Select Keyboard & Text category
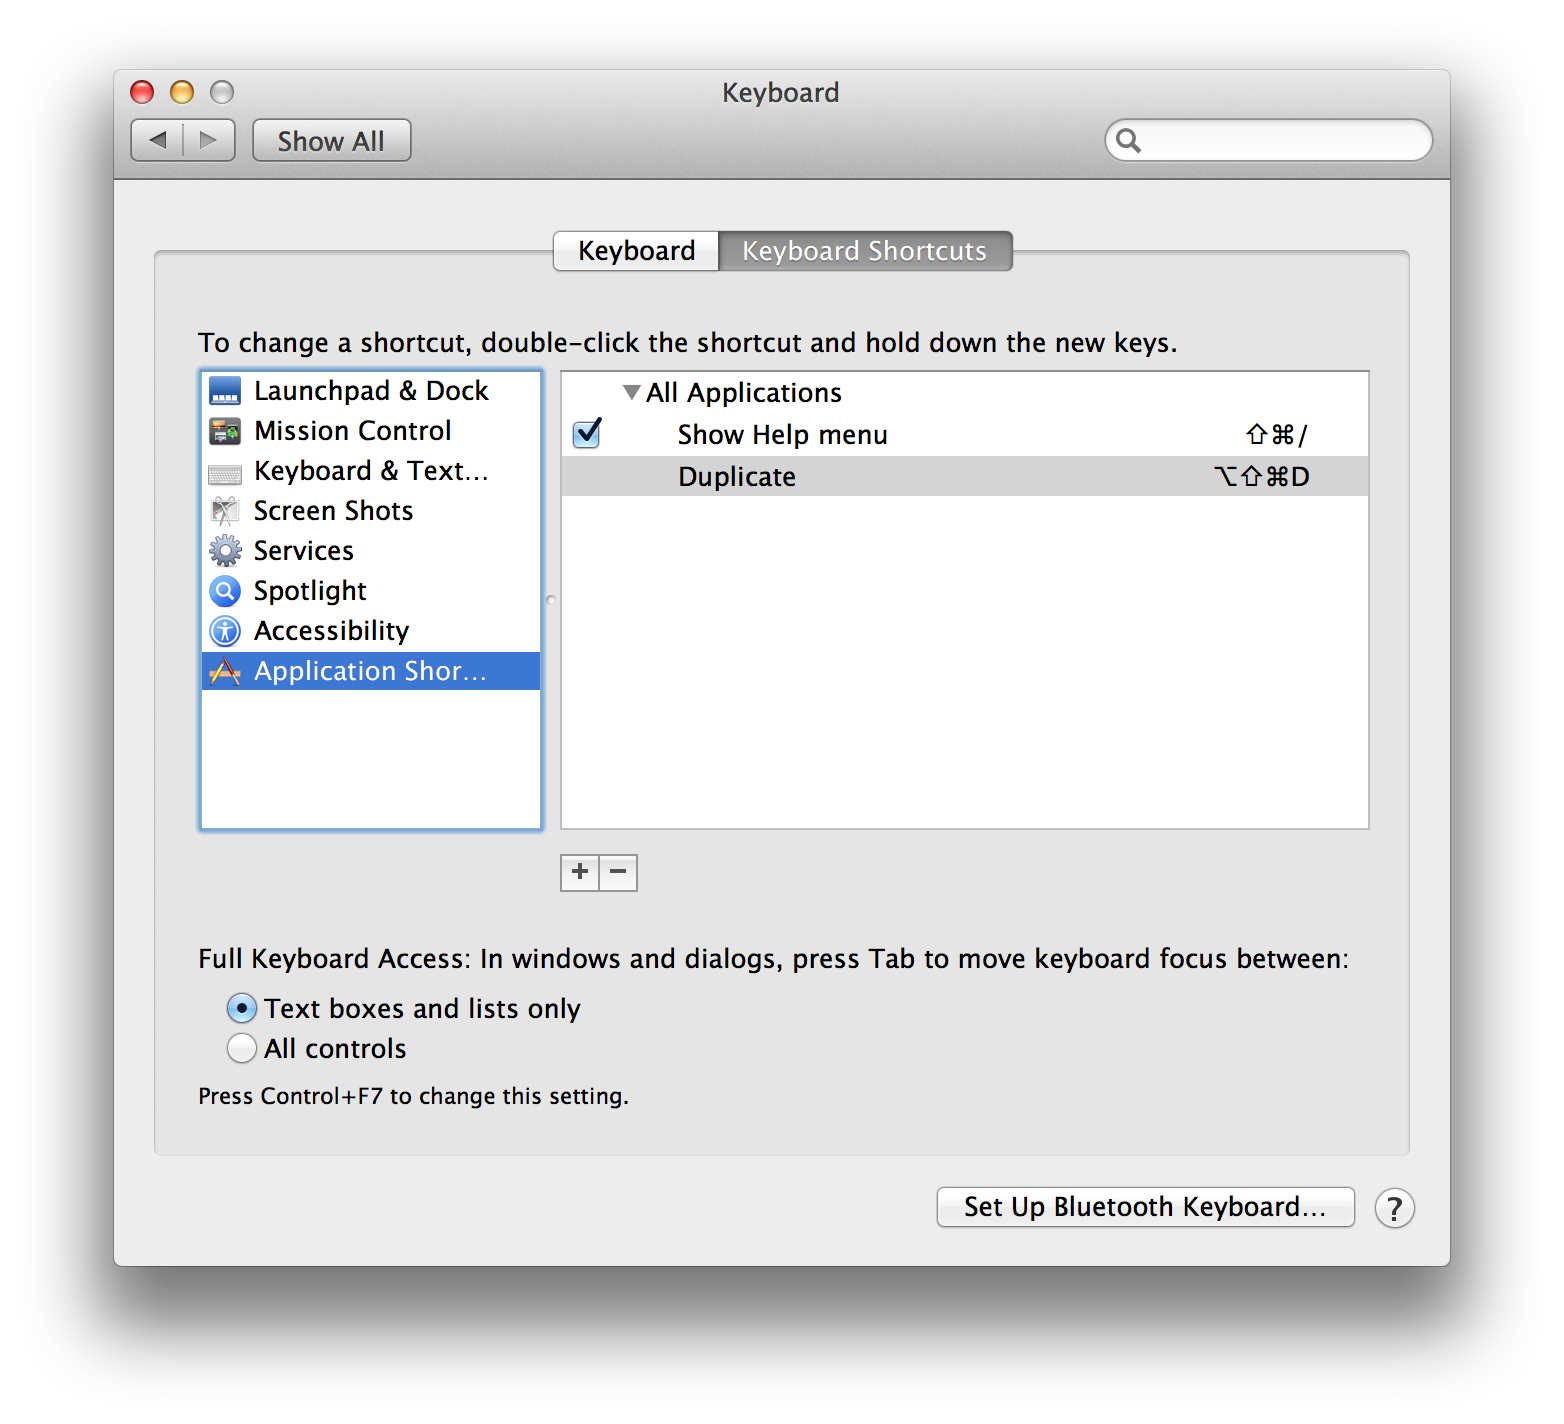Viewport: 1564px width, 1424px height. 371,471
